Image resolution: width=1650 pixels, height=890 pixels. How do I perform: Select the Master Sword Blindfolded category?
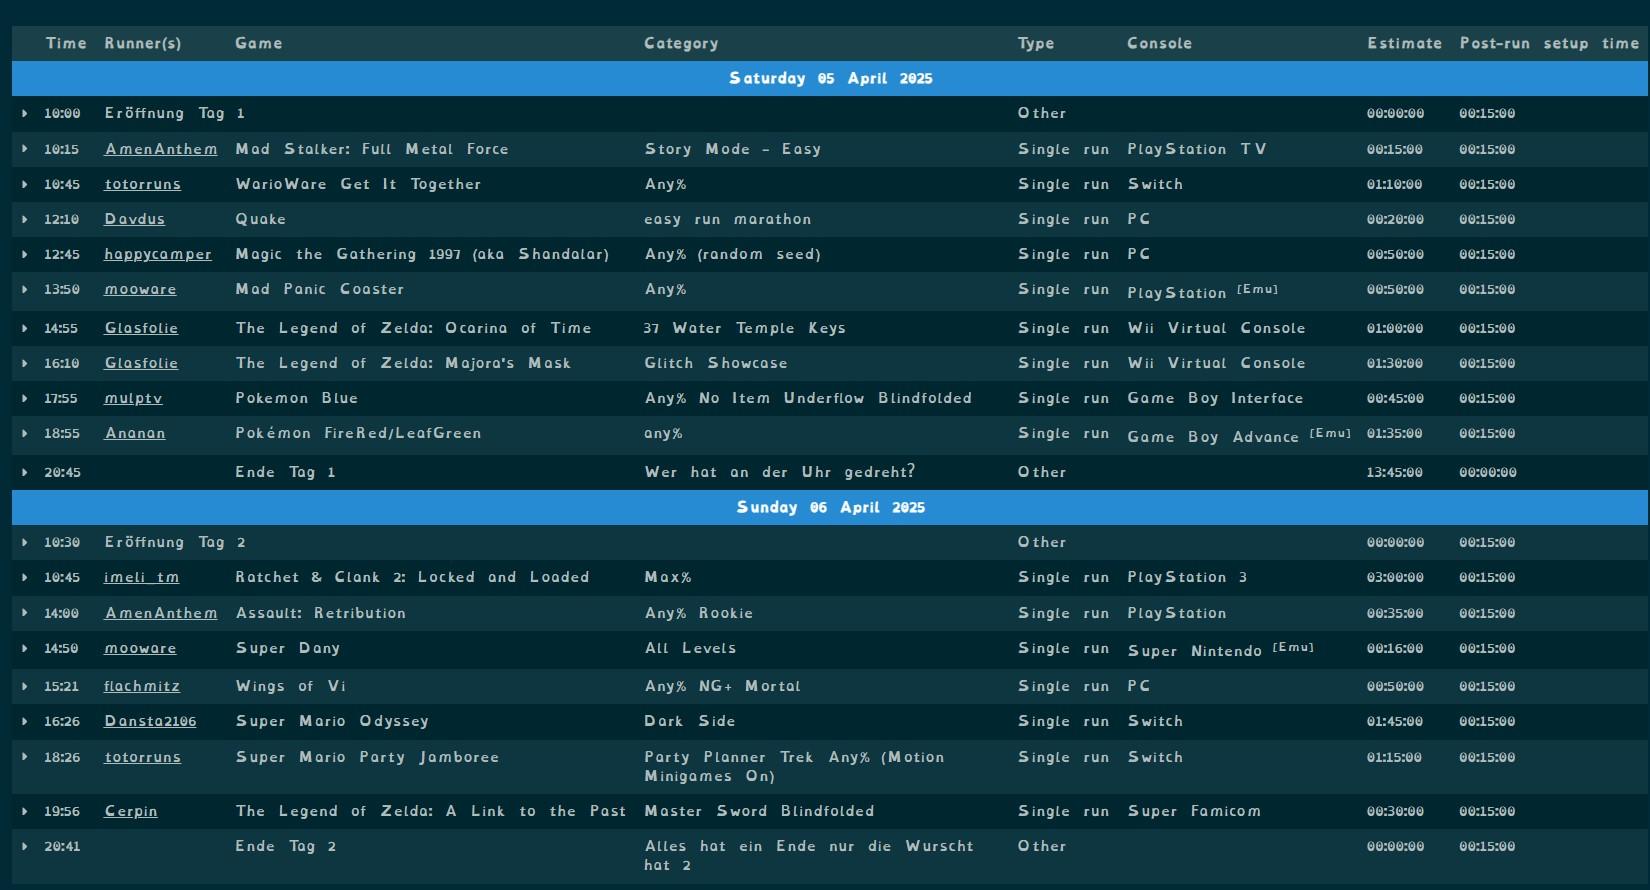click(x=759, y=811)
